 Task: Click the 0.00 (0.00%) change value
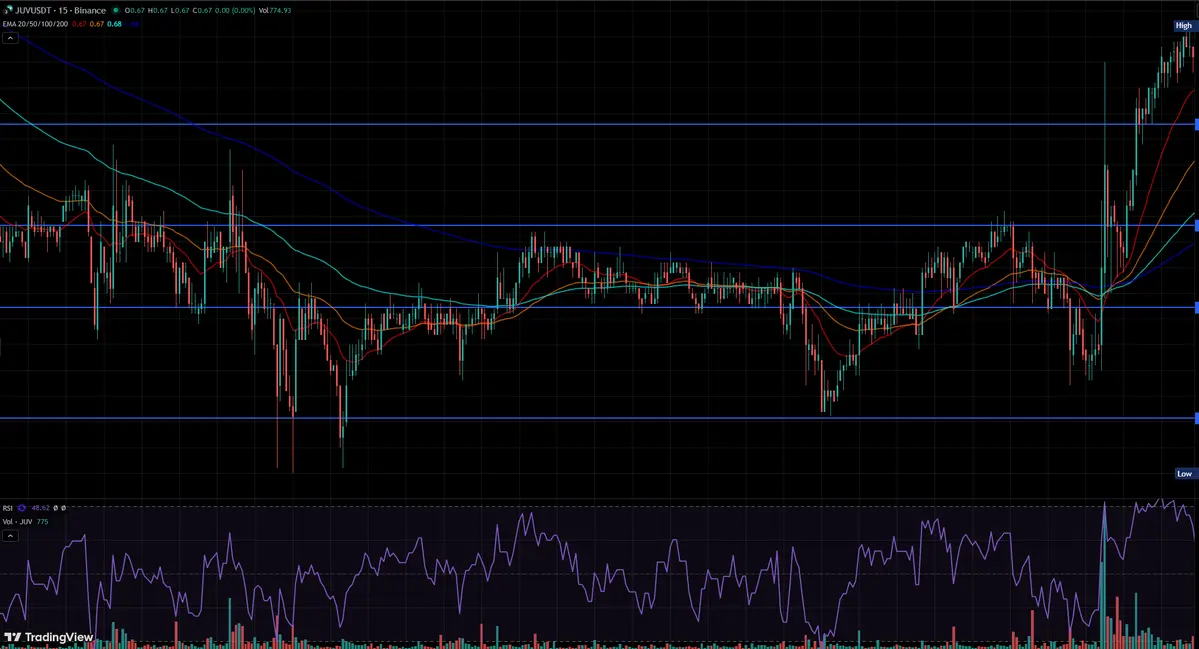click(x=235, y=11)
